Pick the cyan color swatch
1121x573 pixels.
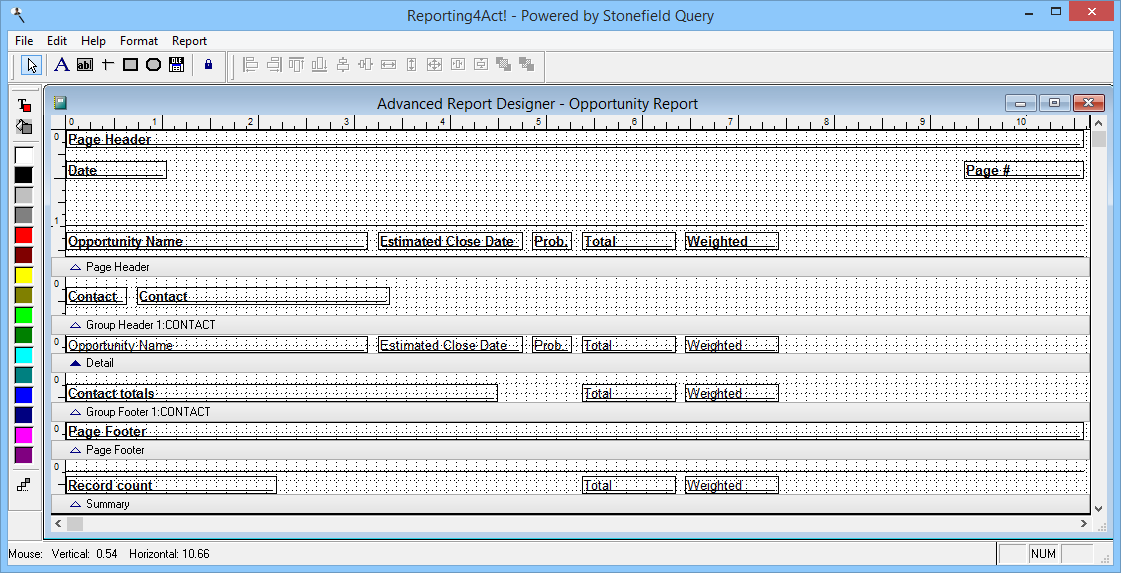click(x=24, y=356)
